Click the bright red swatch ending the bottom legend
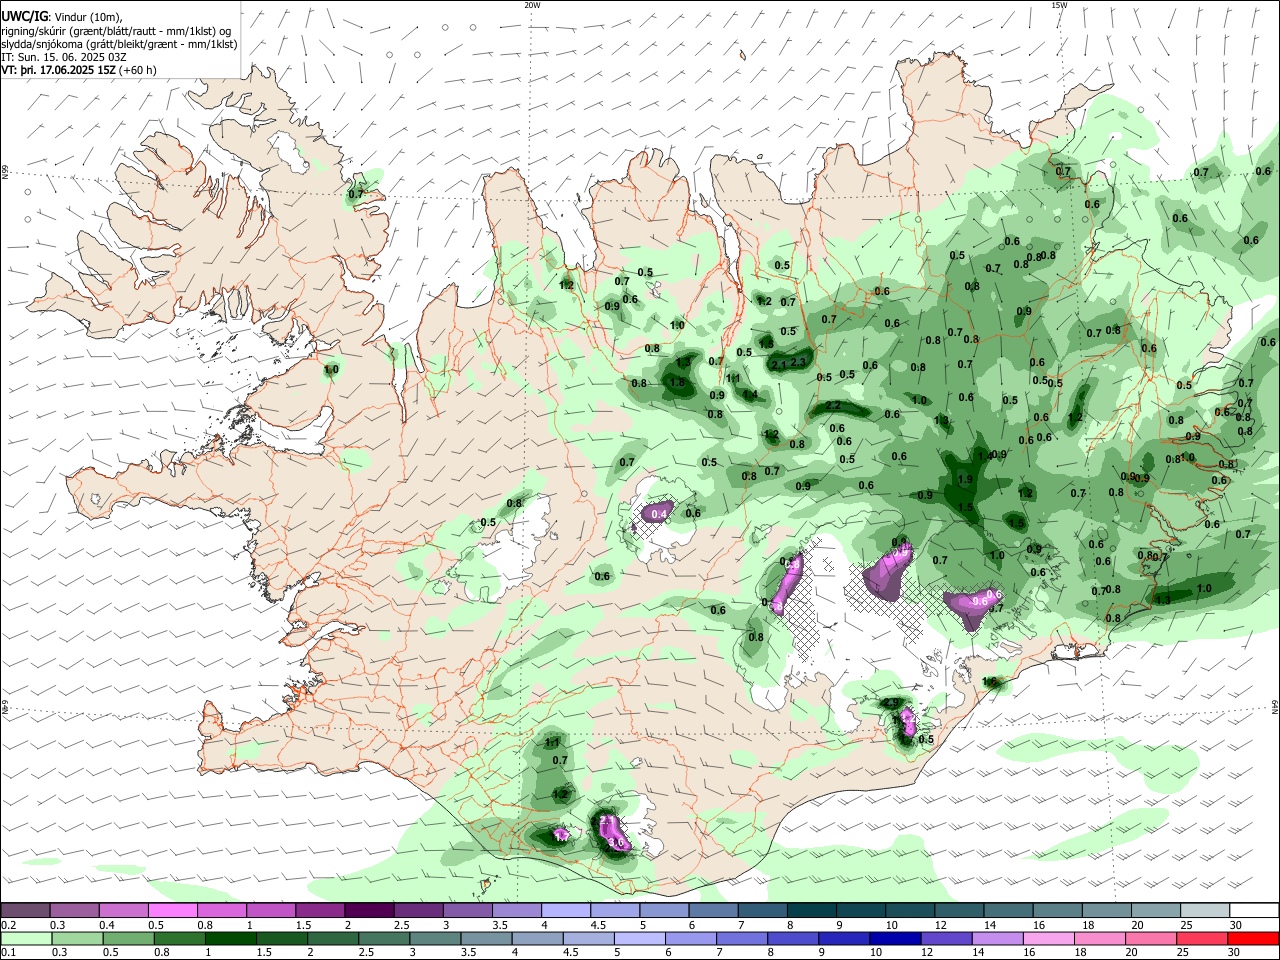The height and width of the screenshot is (960, 1280). pos(1253,939)
